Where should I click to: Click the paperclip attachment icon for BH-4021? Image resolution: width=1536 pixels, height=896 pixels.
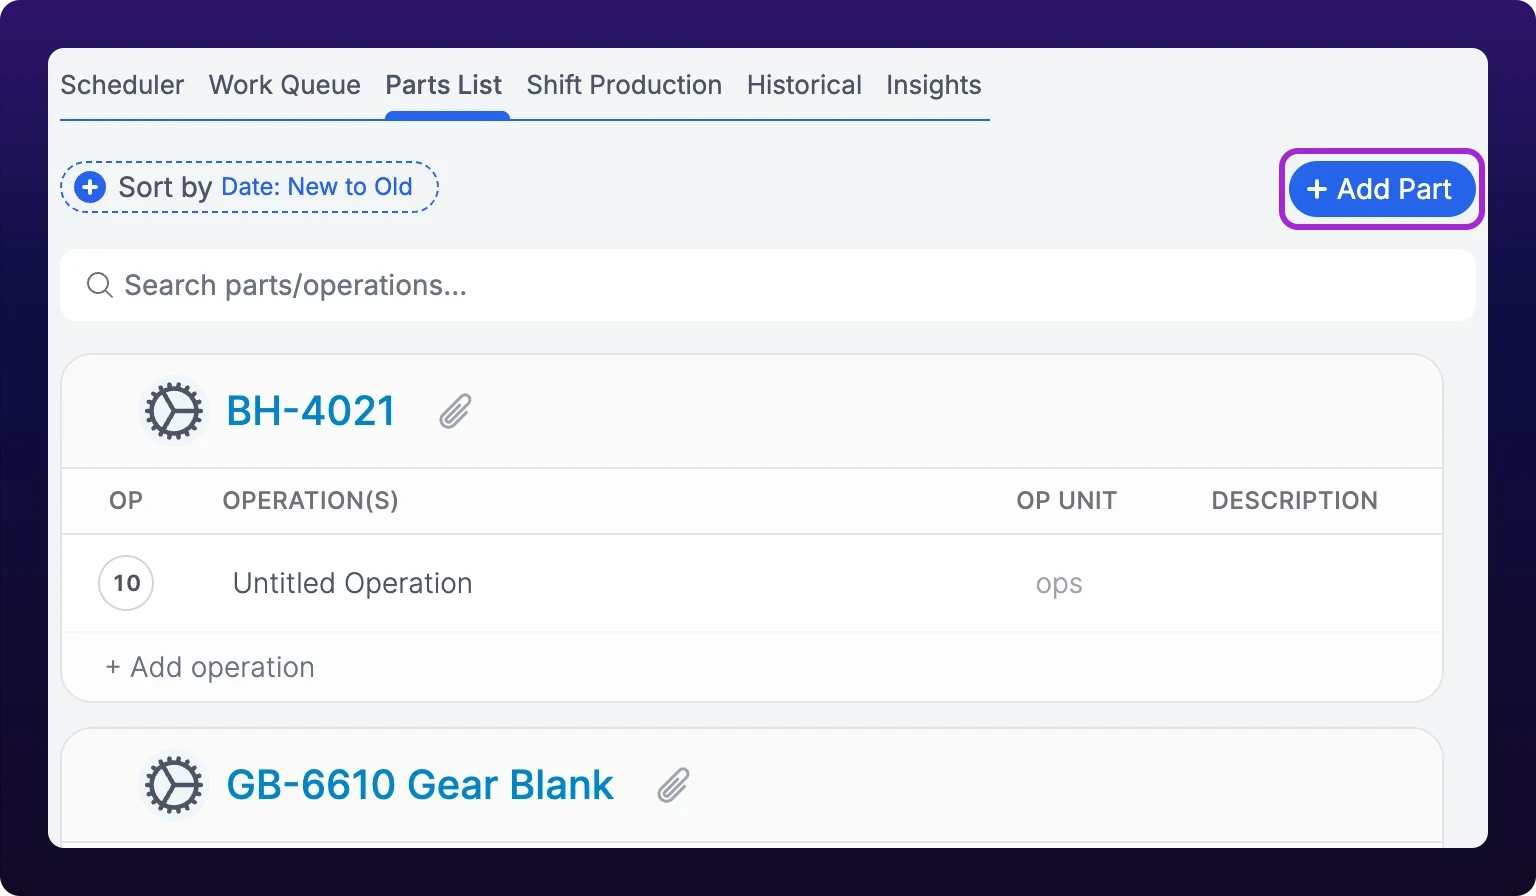pos(455,411)
